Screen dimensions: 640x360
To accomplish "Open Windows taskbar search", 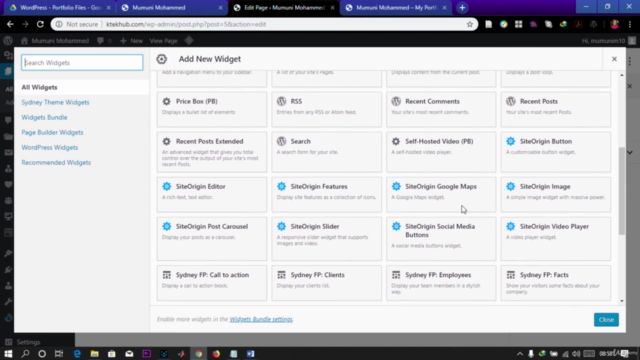I will point(25,353).
